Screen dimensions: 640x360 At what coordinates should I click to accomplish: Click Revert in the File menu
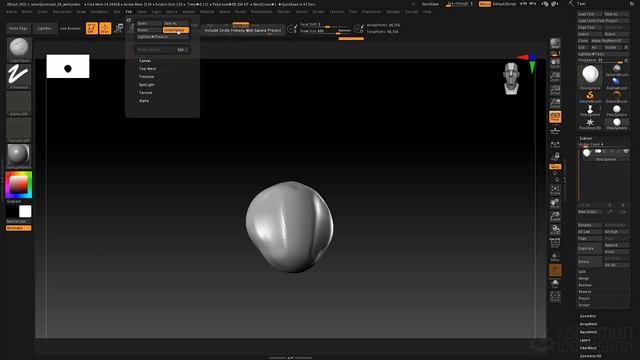click(x=149, y=30)
